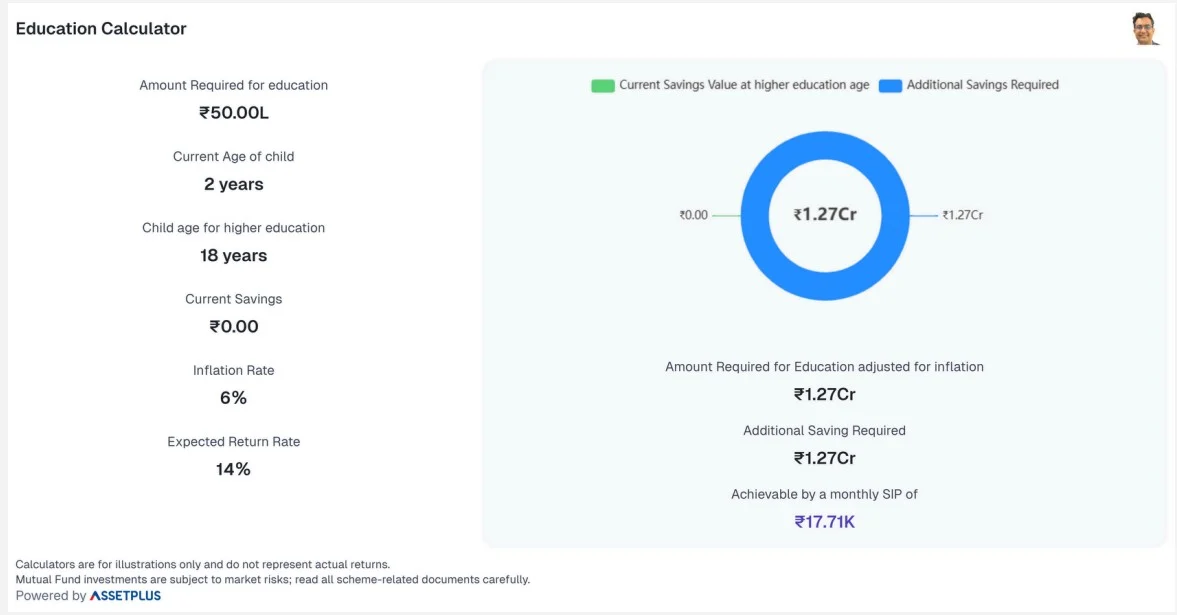Click the ₹17.71K monthly SIP amount

pyautogui.click(x=825, y=521)
